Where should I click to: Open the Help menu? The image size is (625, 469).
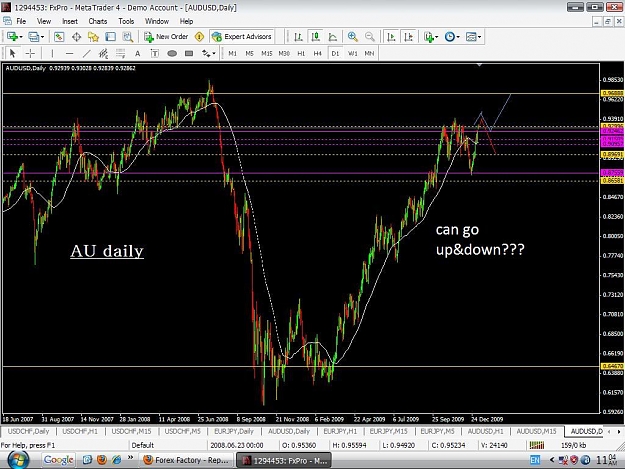(186, 21)
